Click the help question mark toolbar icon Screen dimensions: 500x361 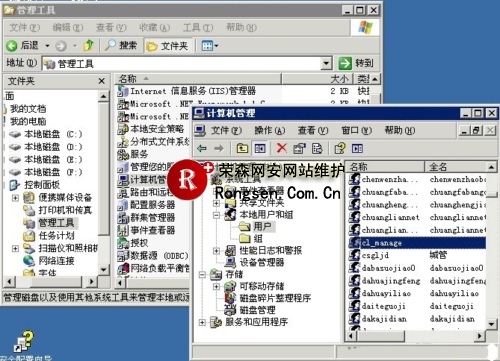tap(340, 148)
